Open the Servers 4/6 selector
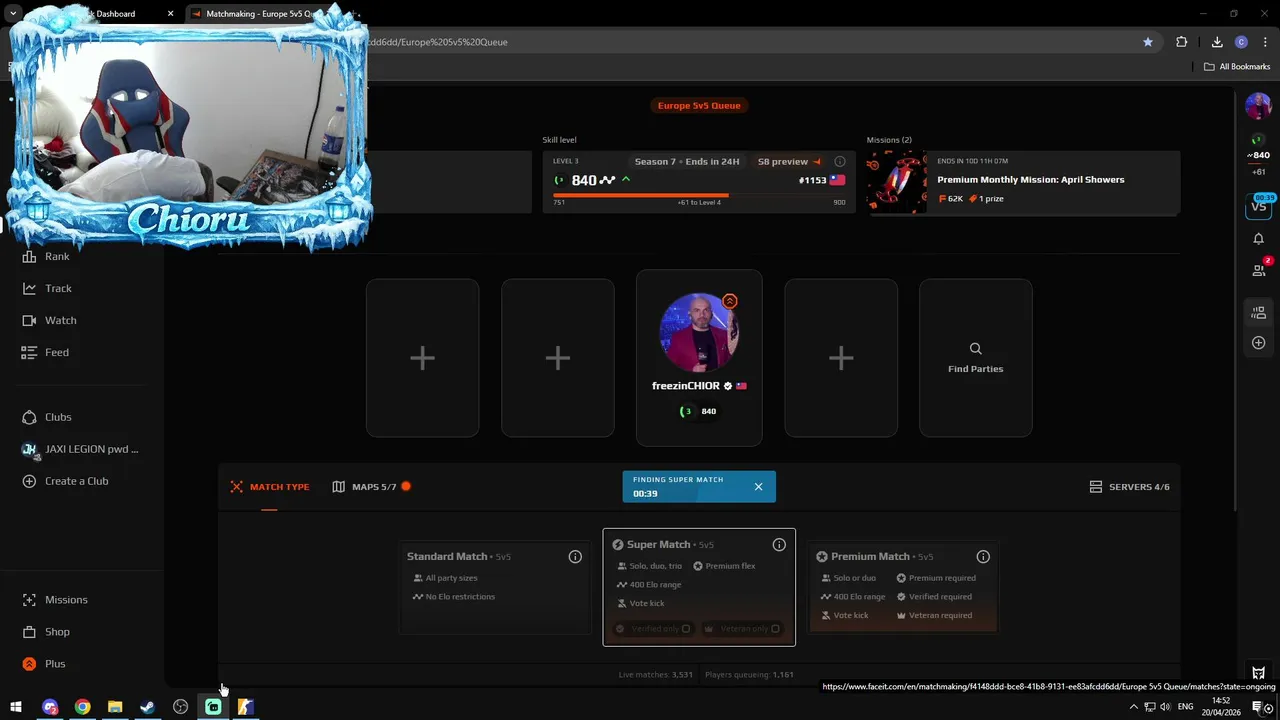 [1129, 487]
